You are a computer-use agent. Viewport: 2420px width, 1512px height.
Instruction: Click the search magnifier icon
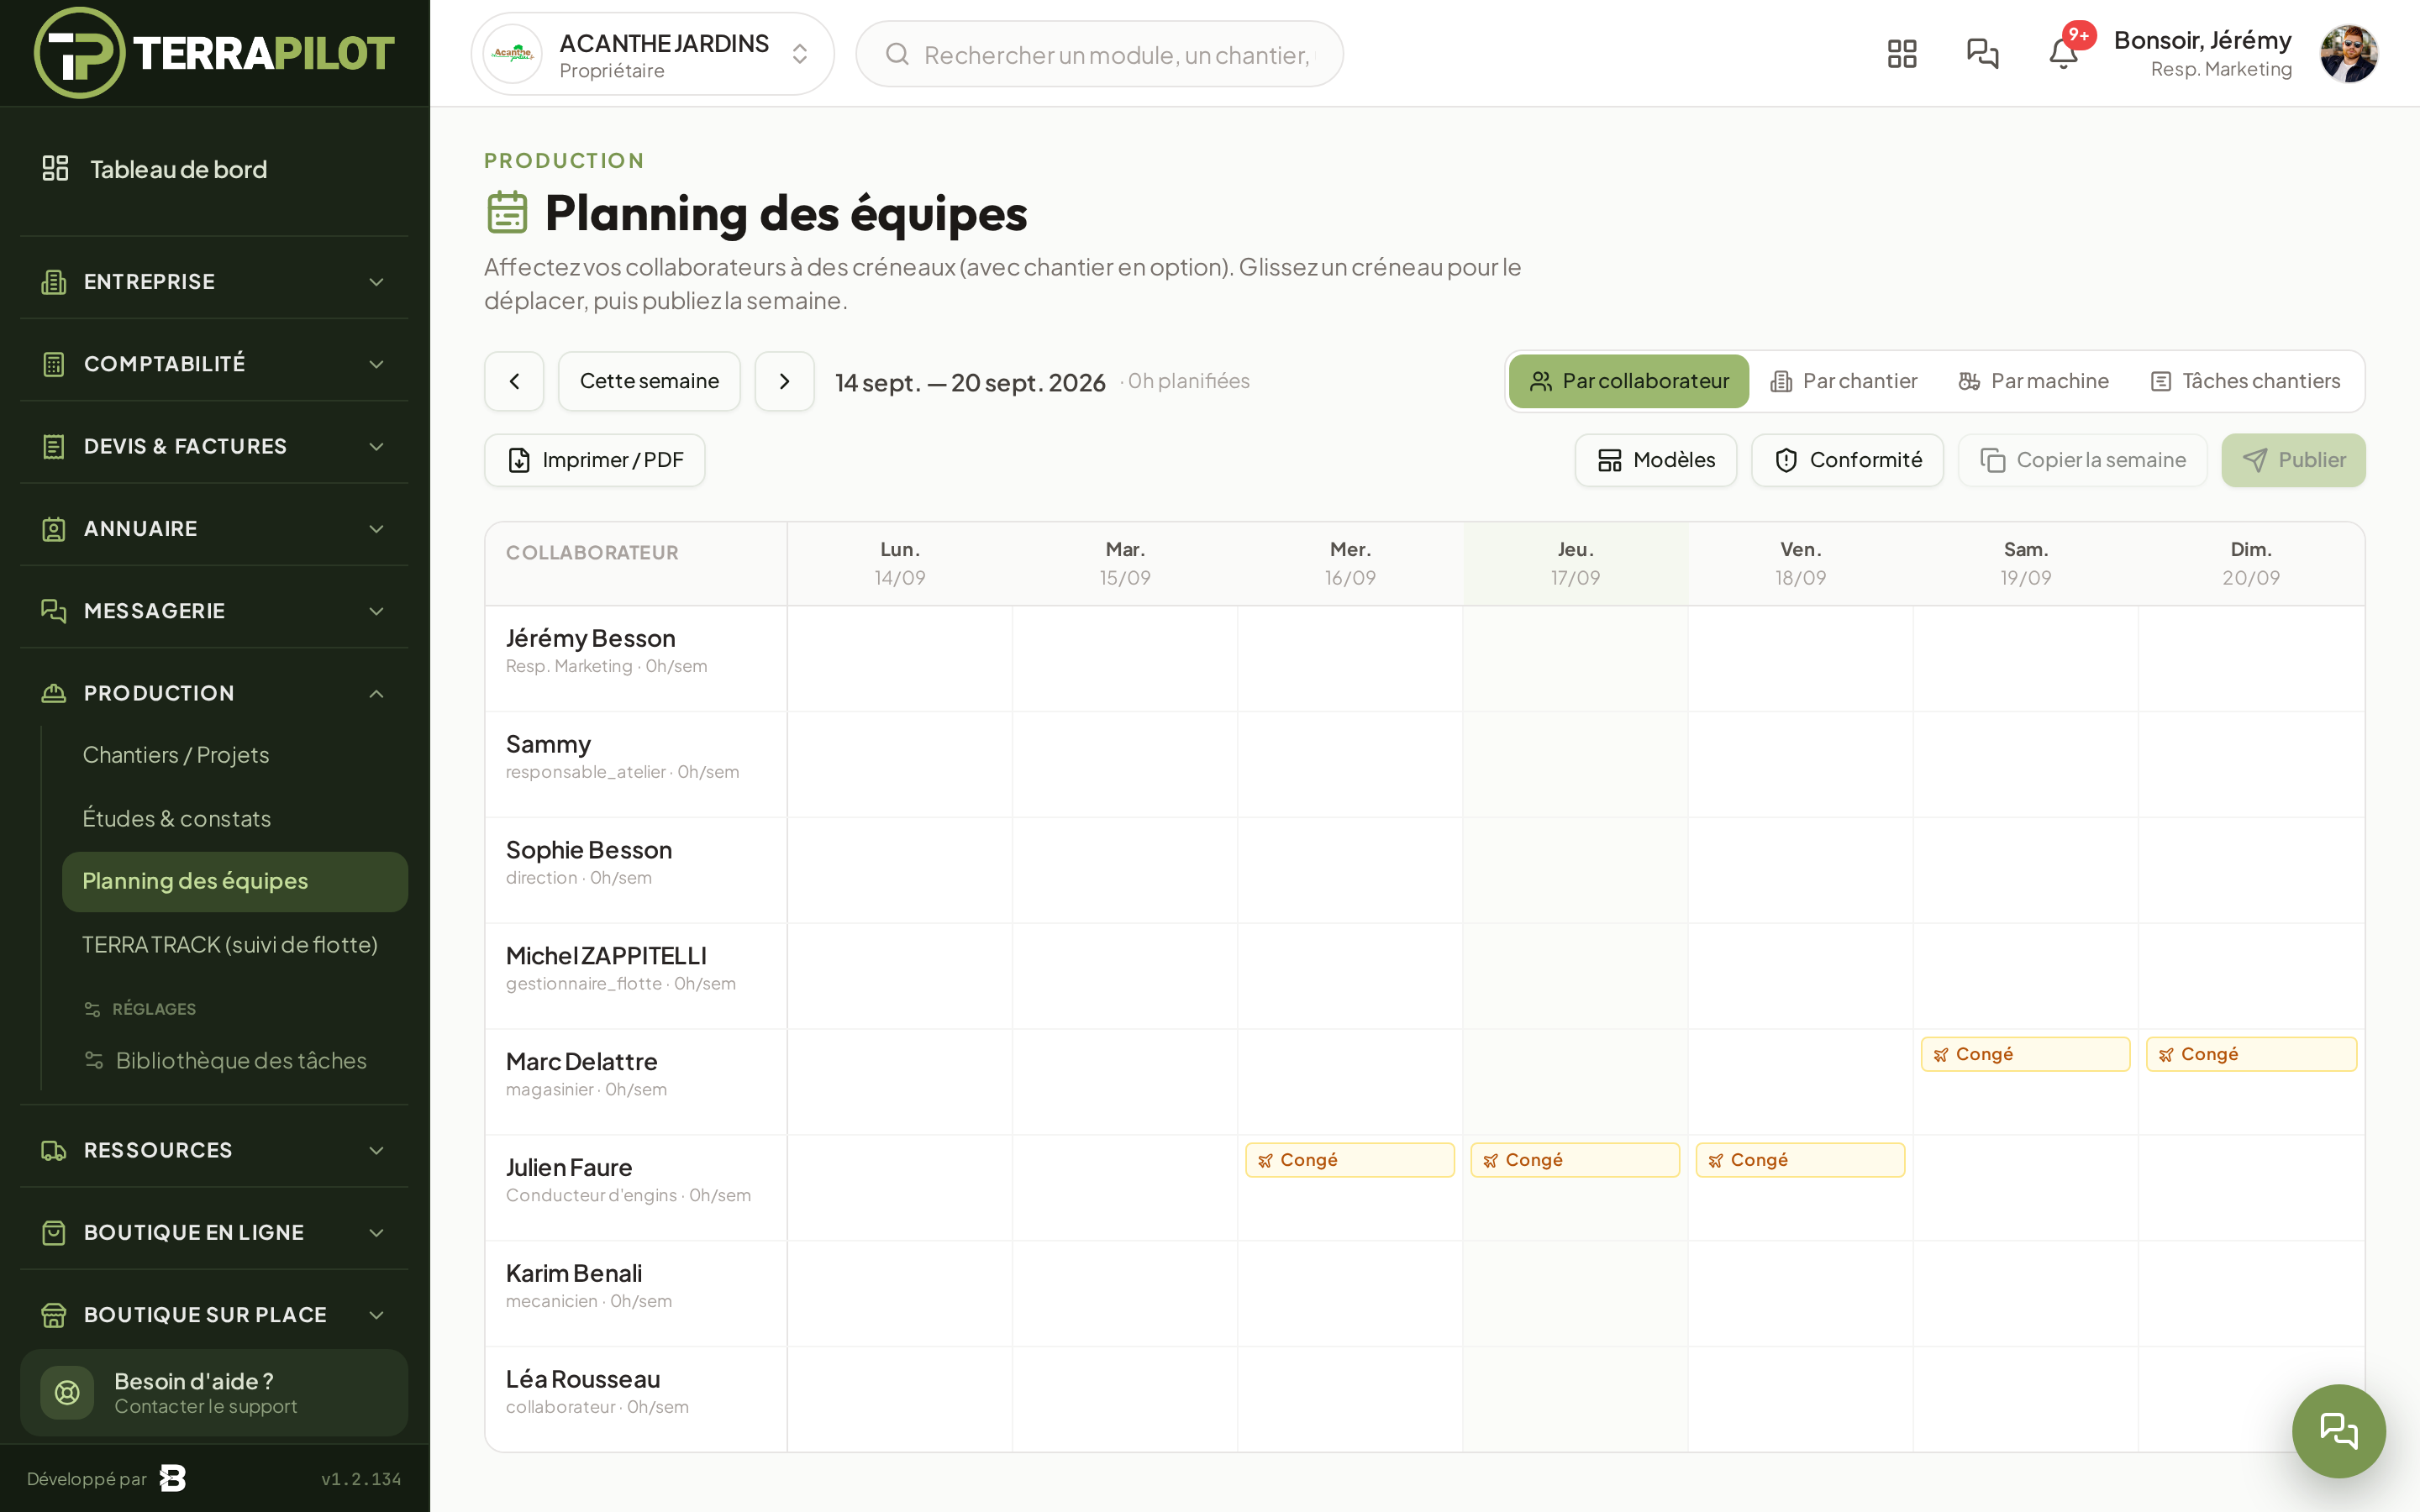897,54
